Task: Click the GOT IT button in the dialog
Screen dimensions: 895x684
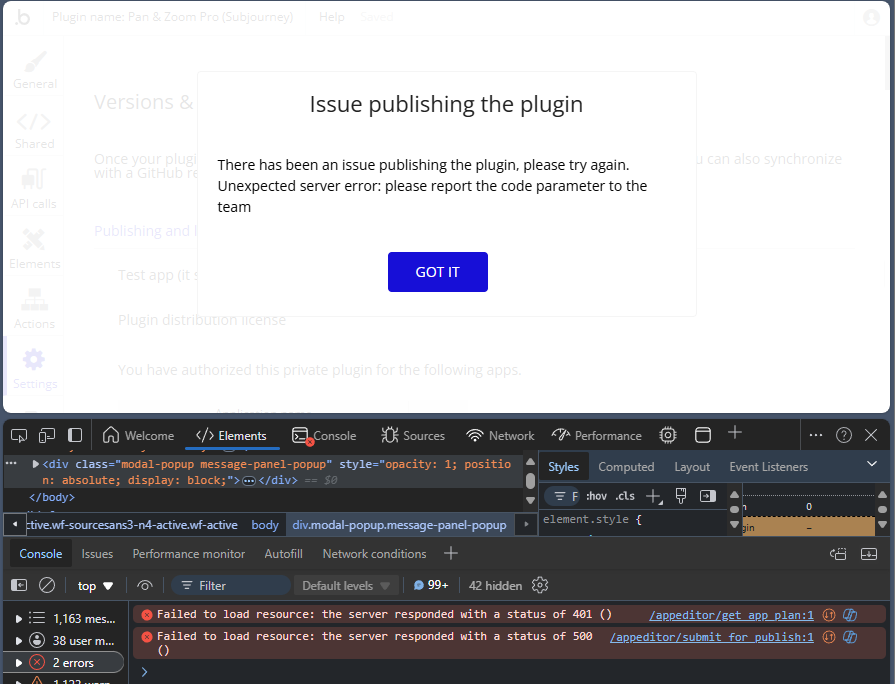Action: click(437, 271)
